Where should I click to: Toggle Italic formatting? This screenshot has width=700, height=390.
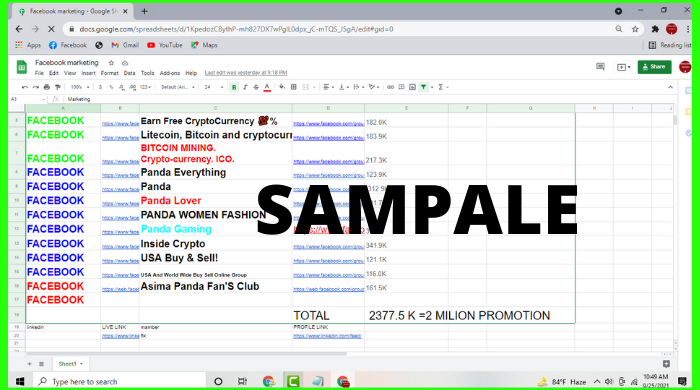[x=245, y=87]
